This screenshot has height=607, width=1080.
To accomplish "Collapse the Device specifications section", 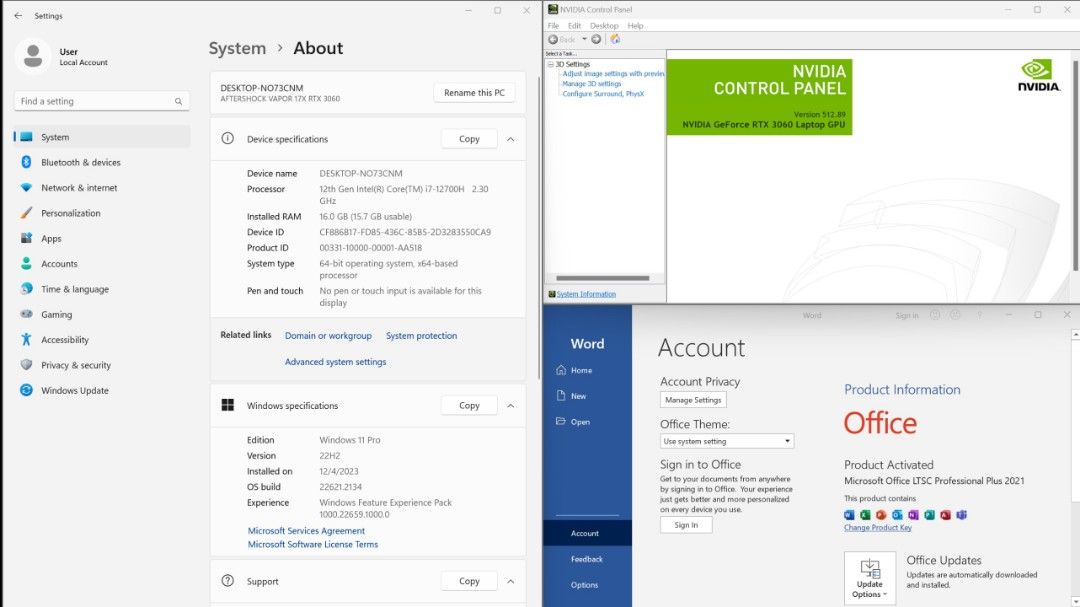I will 510,139.
